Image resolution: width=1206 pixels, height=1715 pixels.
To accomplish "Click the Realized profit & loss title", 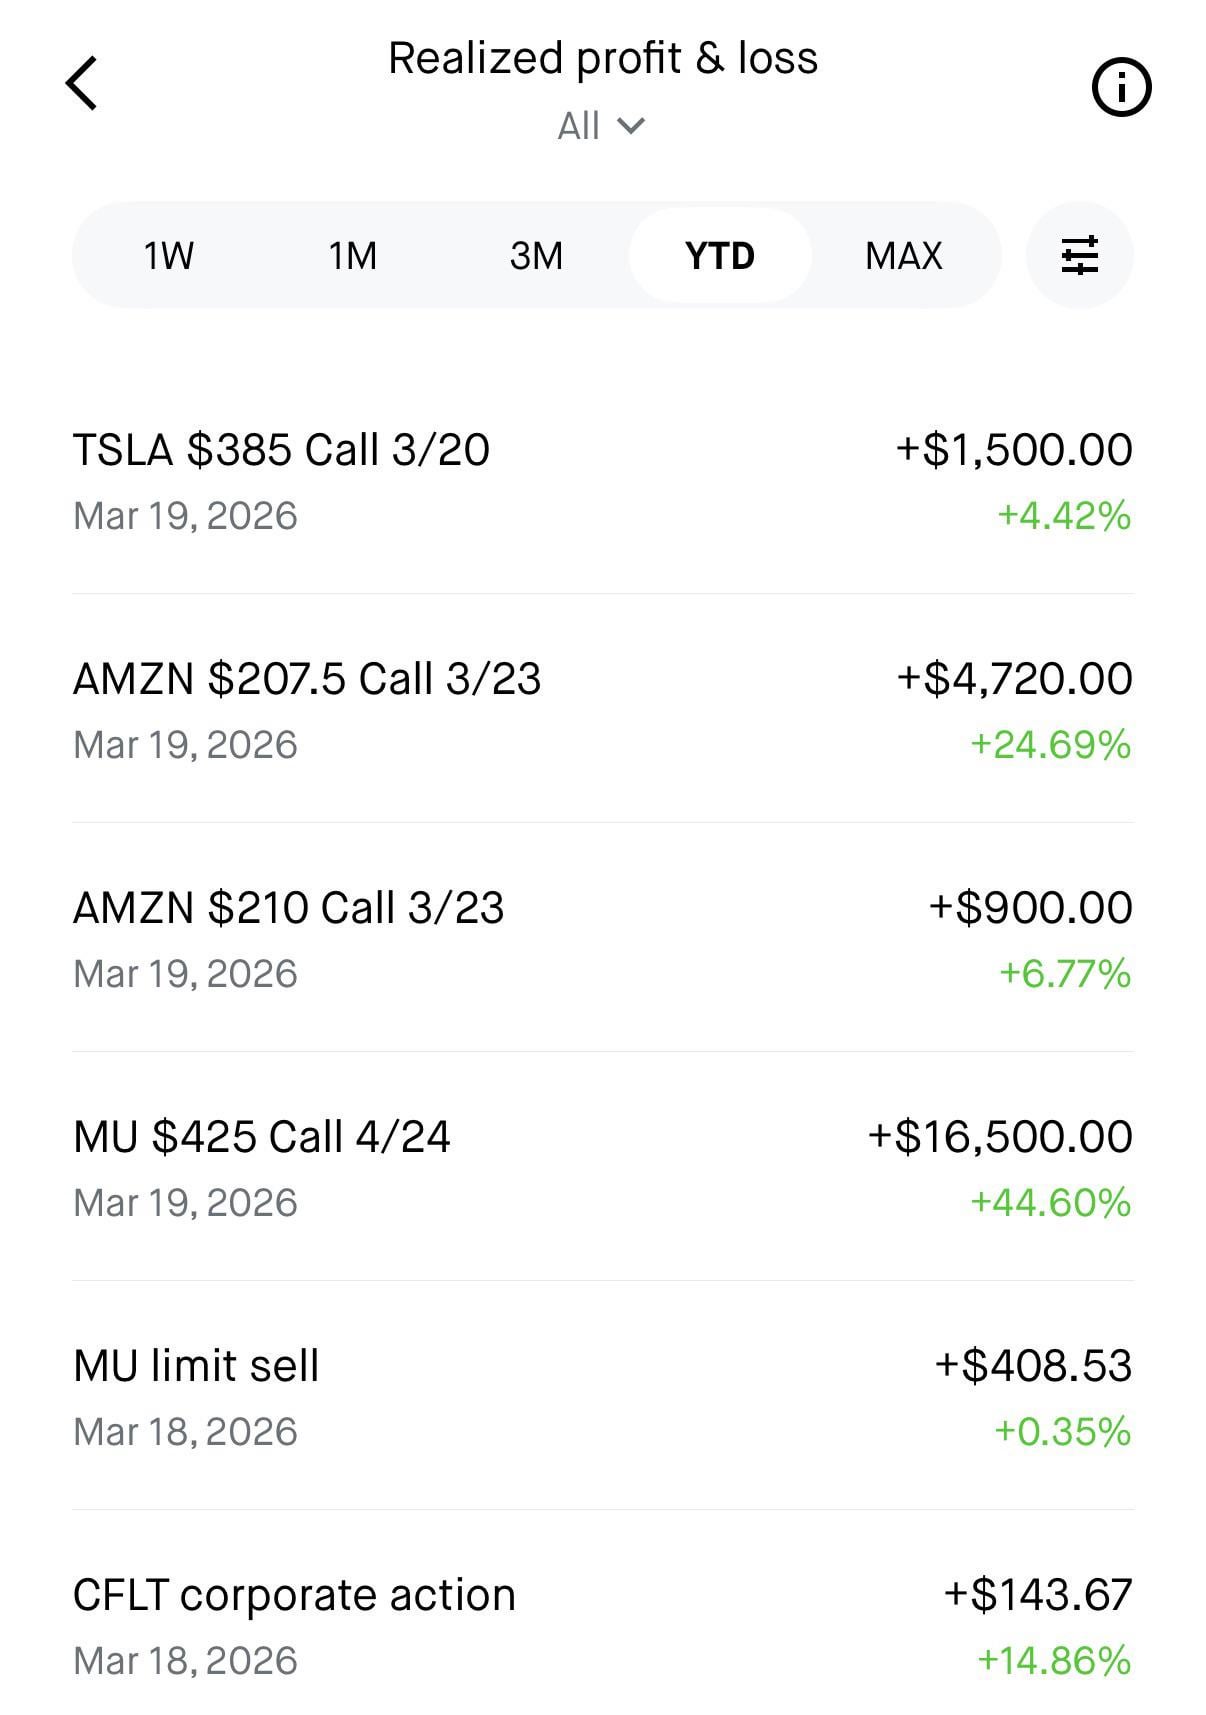I will click(x=602, y=58).
